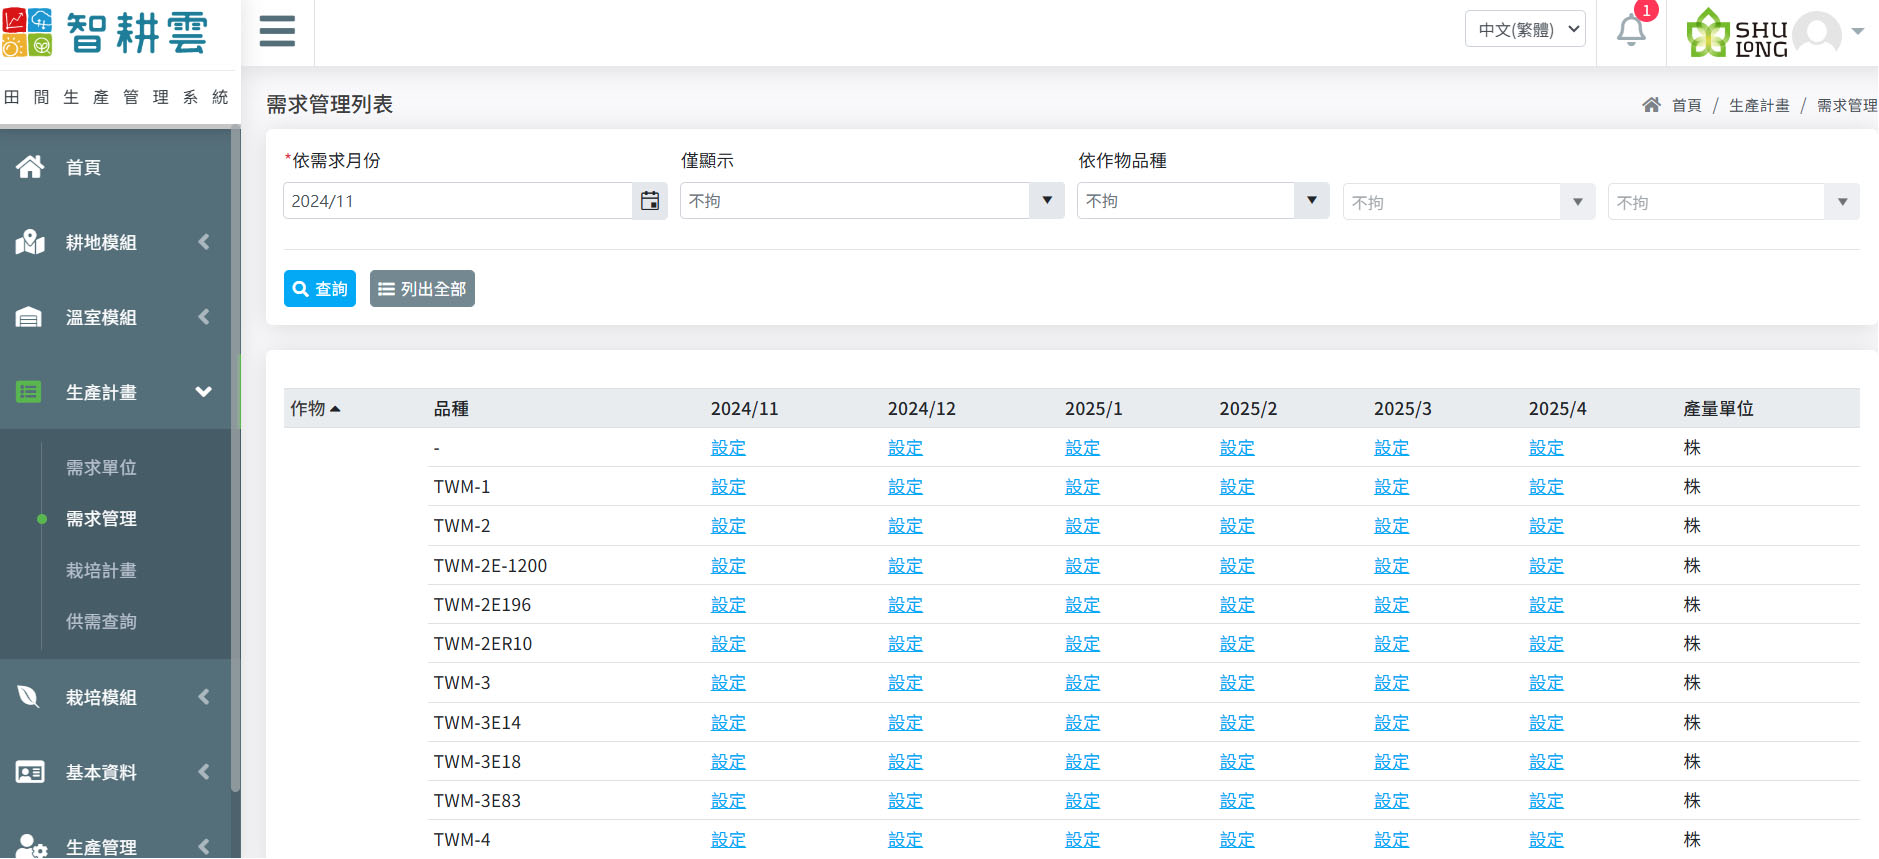The height and width of the screenshot is (859, 1879).
Task: Open the language dropdown 中文(繁體)
Action: [x=1525, y=30]
